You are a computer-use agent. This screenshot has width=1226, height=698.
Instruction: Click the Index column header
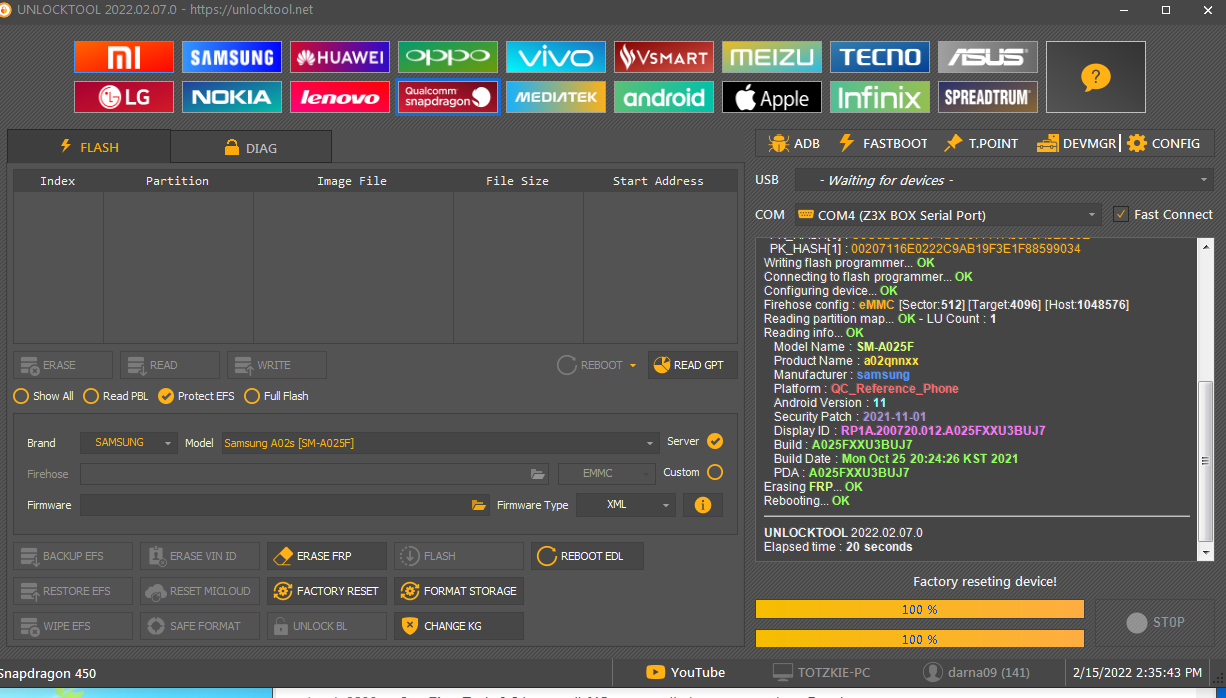tap(58, 181)
